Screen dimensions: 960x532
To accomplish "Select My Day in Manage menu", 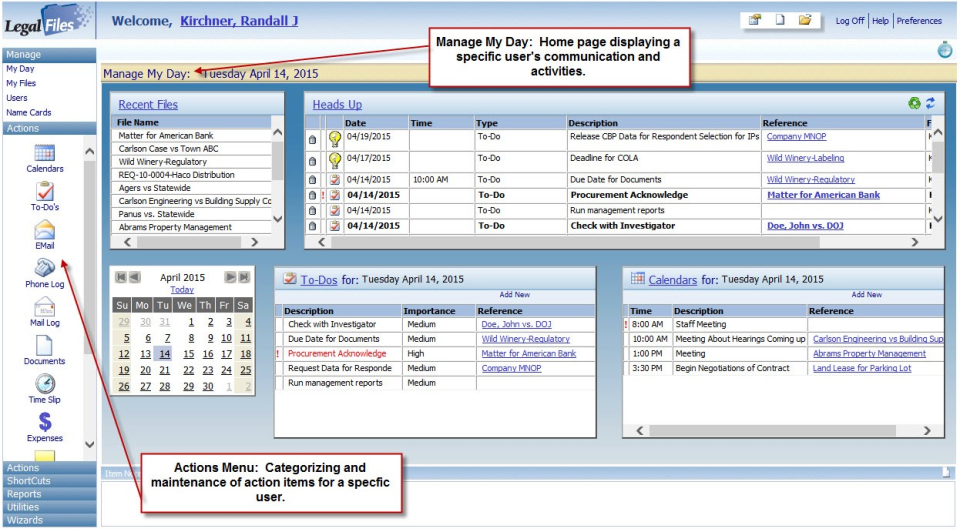I will point(20,69).
